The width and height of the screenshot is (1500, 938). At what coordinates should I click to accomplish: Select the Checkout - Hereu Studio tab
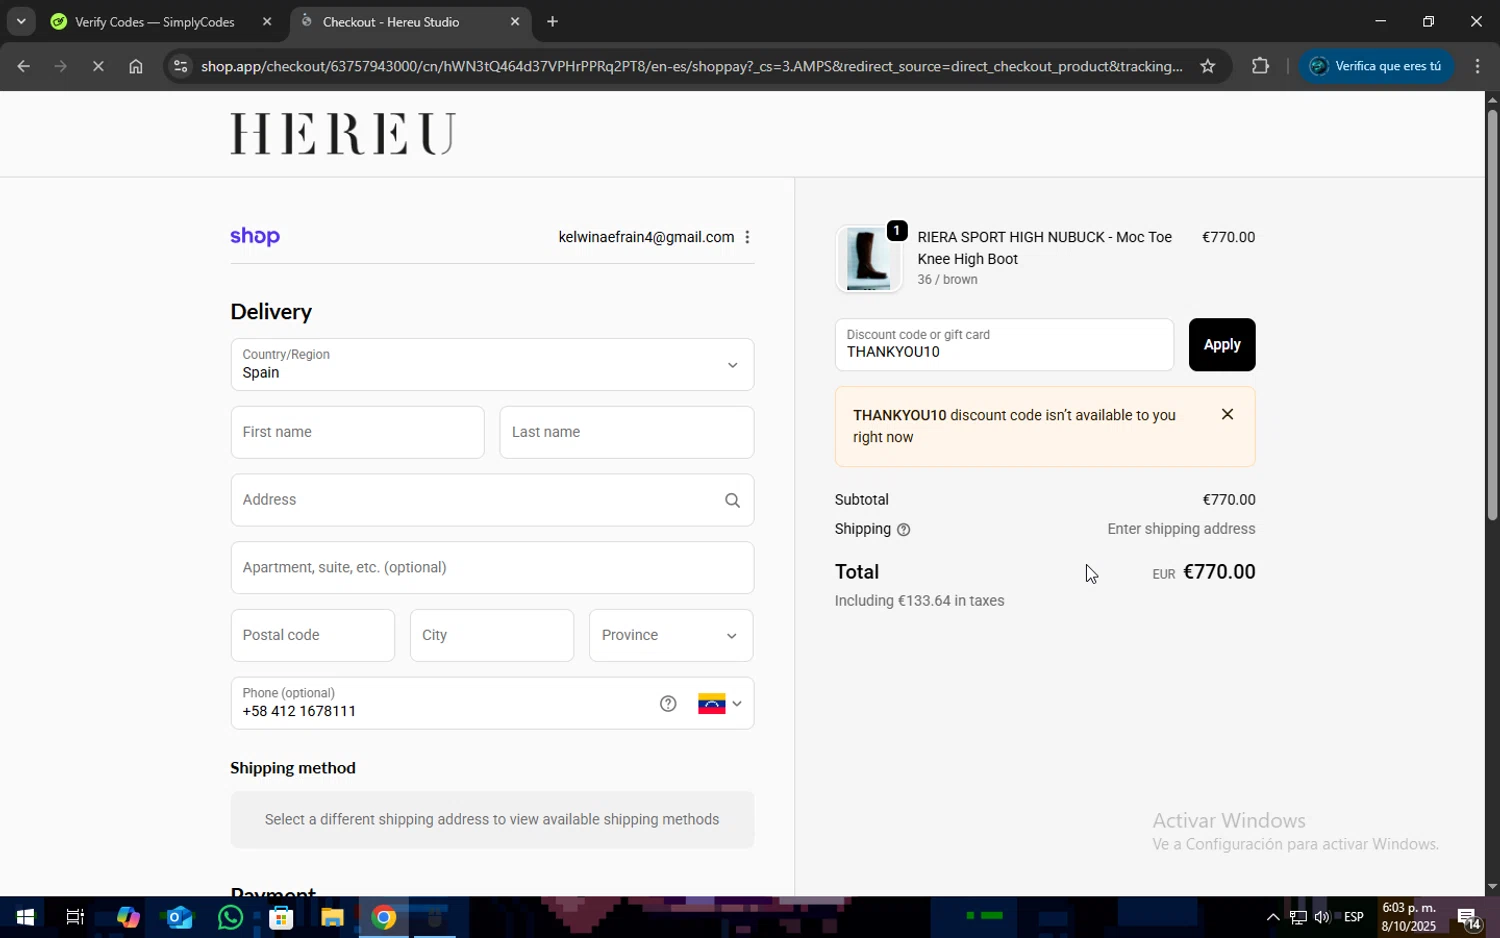tap(411, 22)
